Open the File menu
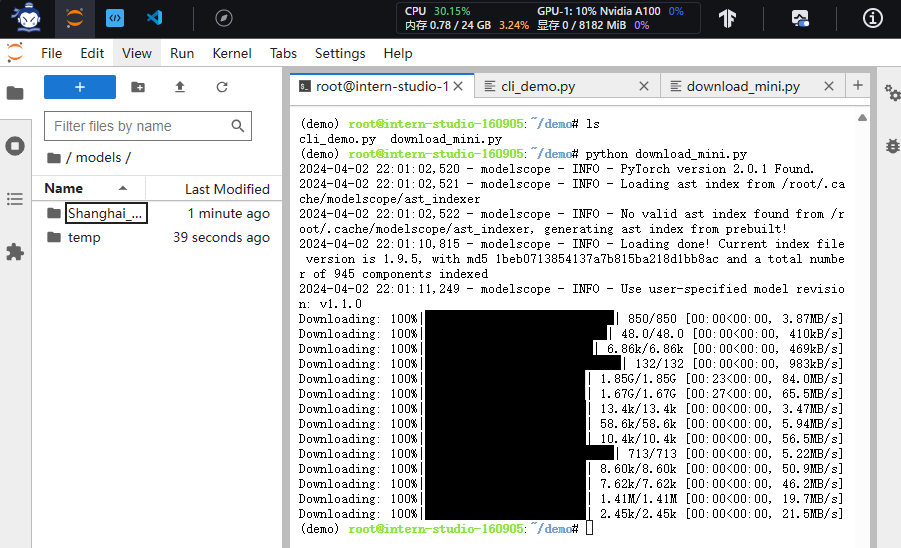Viewport: 901px width, 548px height. 51,53
